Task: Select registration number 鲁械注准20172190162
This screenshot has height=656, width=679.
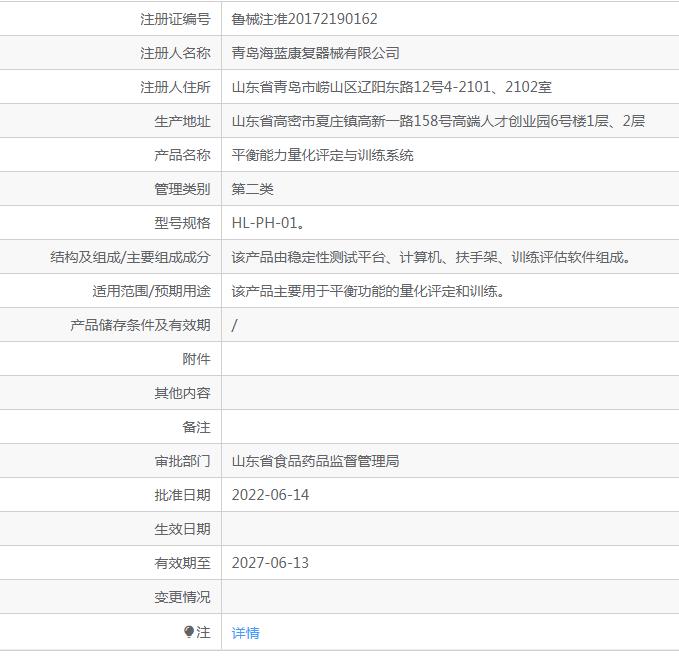Action: tap(304, 19)
